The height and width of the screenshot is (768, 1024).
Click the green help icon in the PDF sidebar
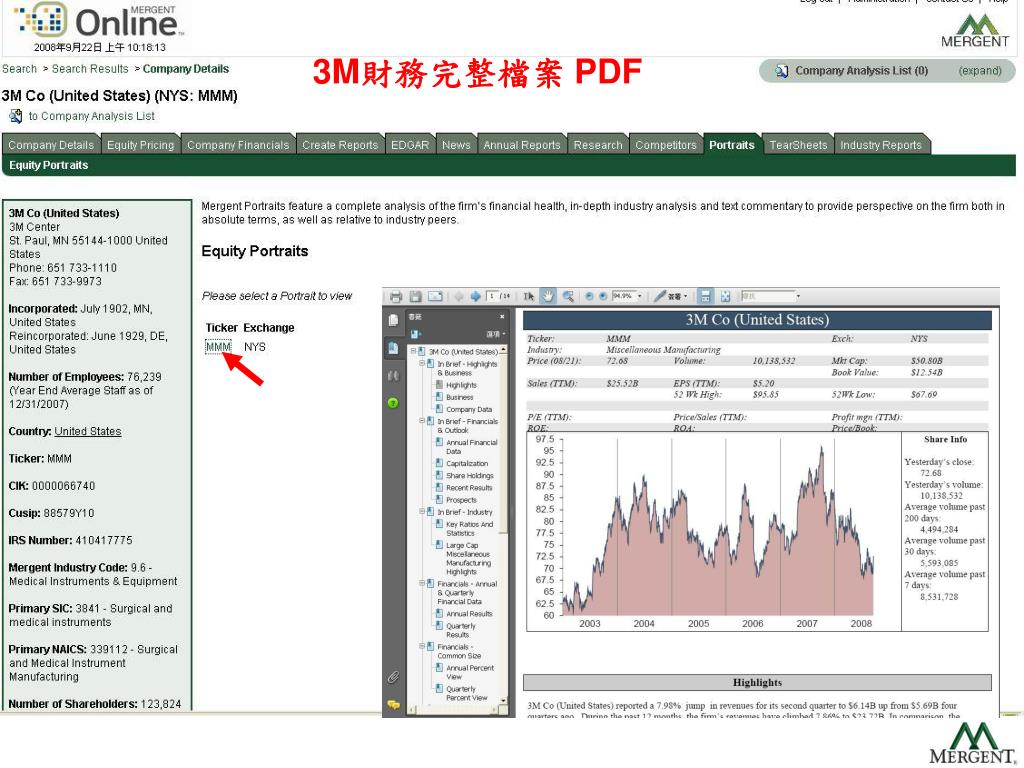[x=393, y=403]
